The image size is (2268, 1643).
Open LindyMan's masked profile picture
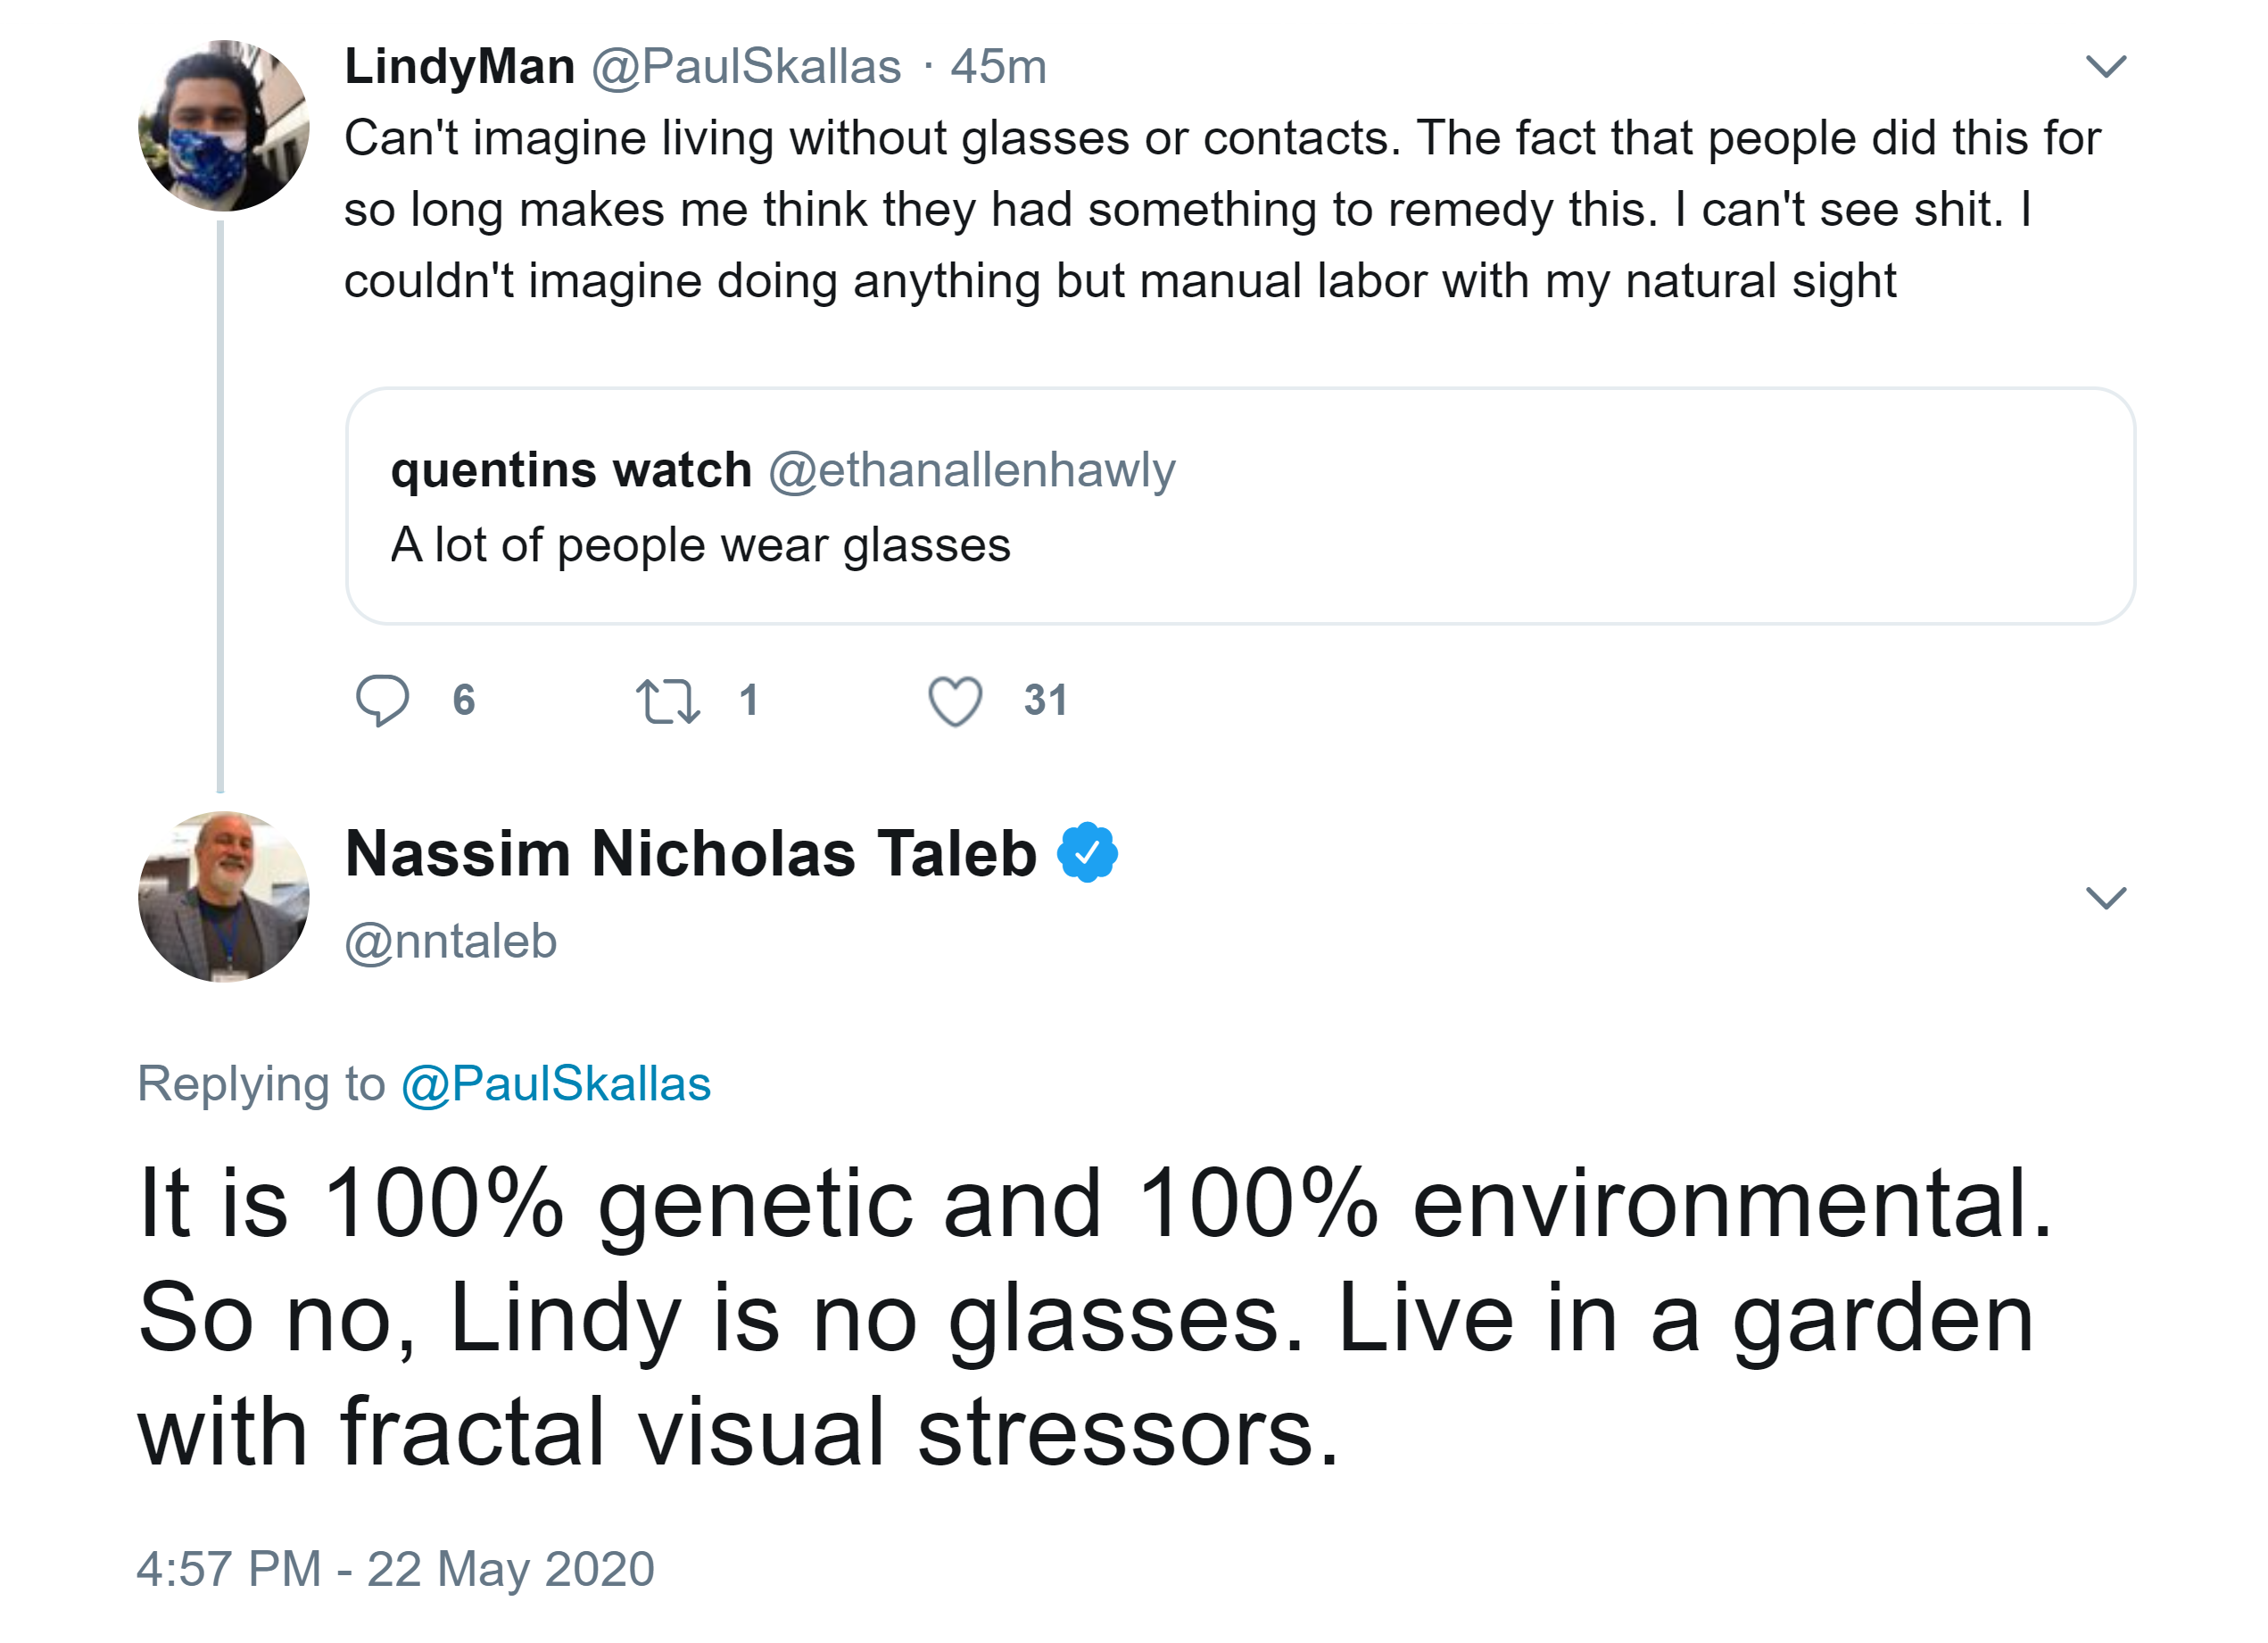click(x=224, y=126)
